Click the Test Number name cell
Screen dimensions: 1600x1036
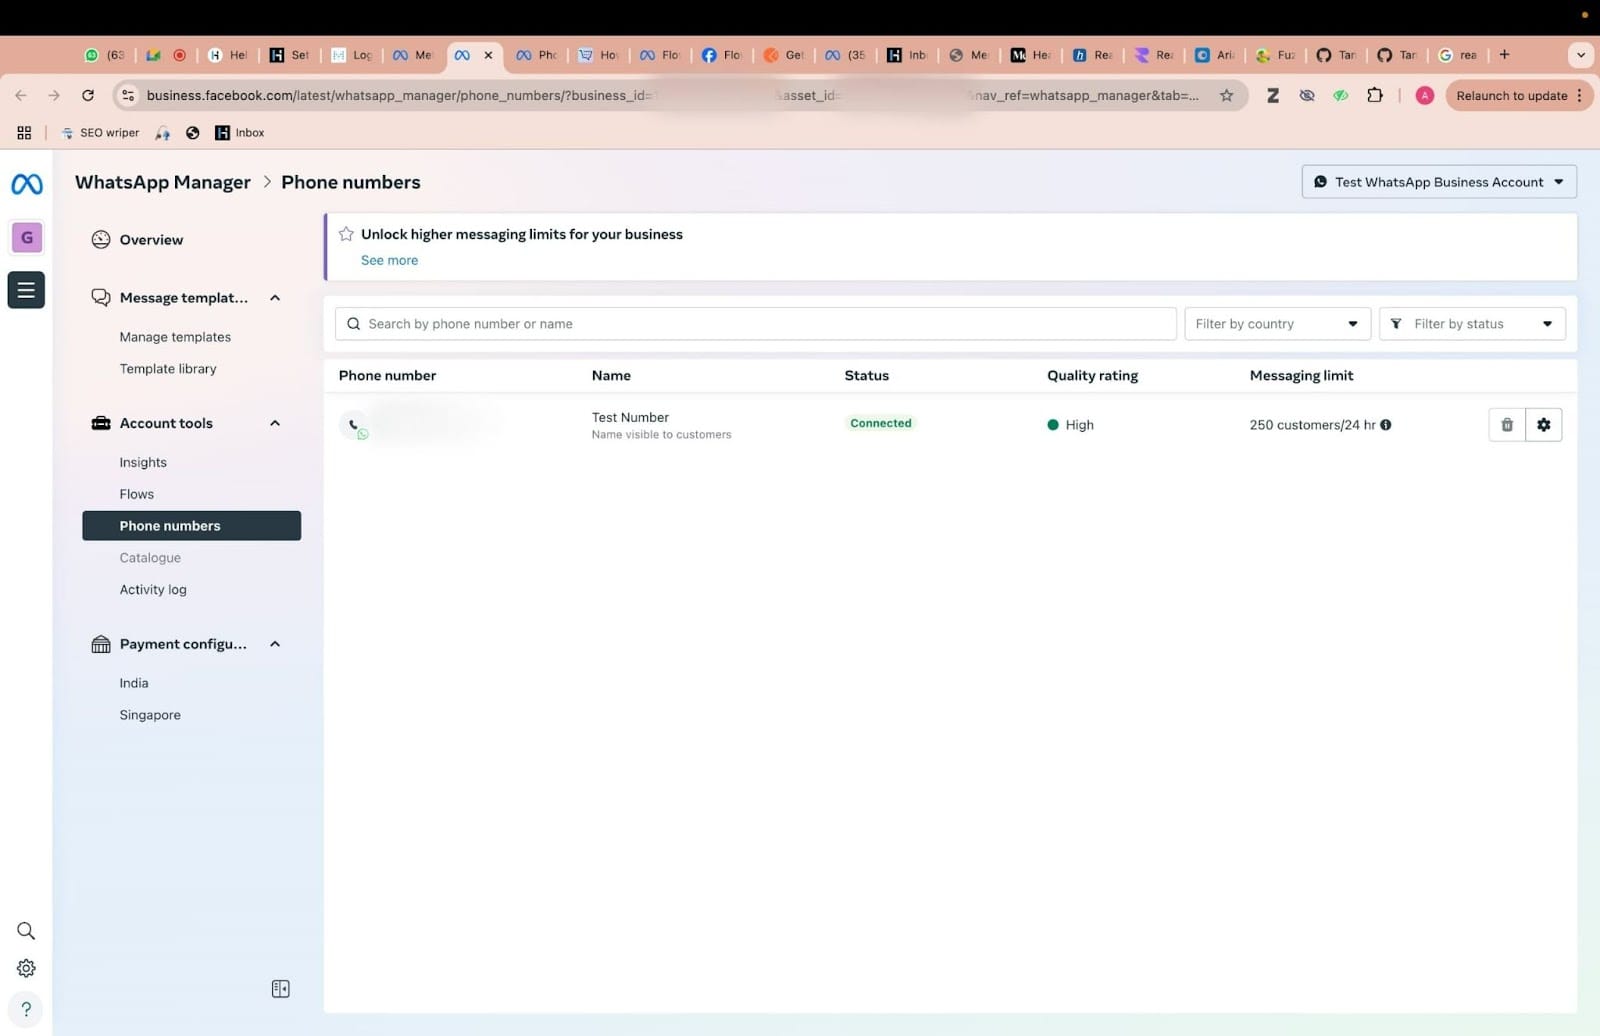(x=661, y=425)
